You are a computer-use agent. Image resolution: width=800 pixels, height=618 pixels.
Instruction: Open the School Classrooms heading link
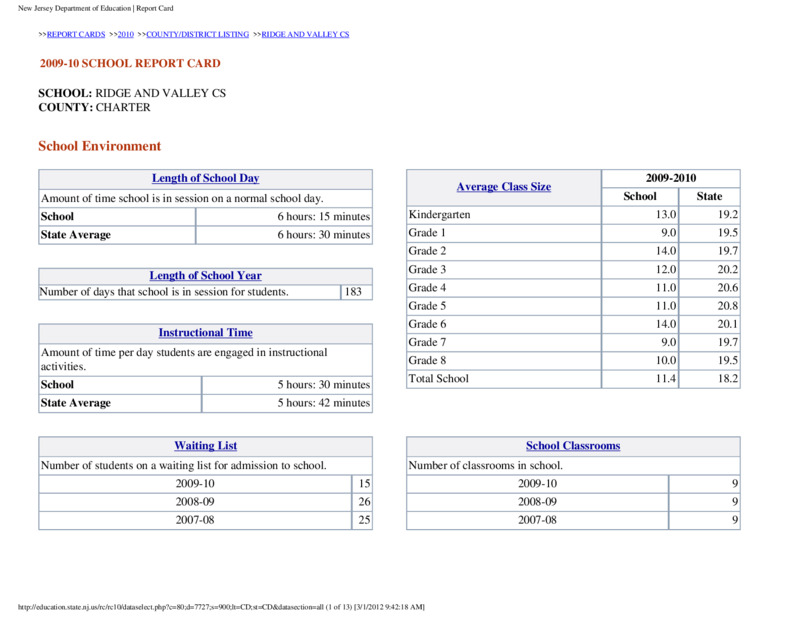573,446
